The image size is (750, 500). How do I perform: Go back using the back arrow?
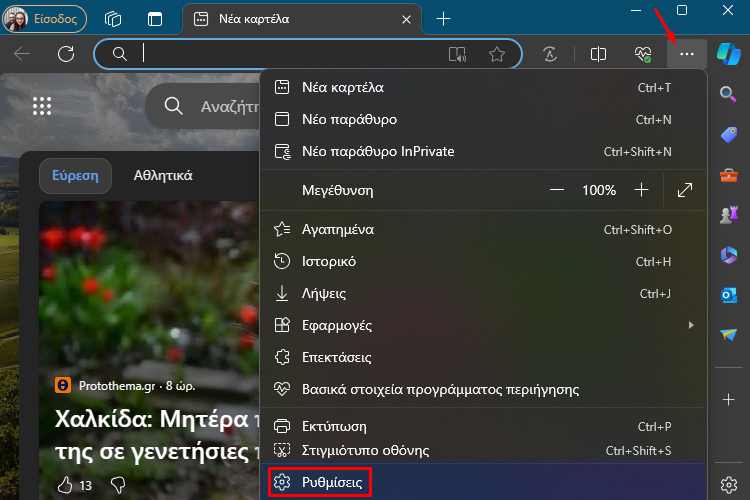coord(22,54)
